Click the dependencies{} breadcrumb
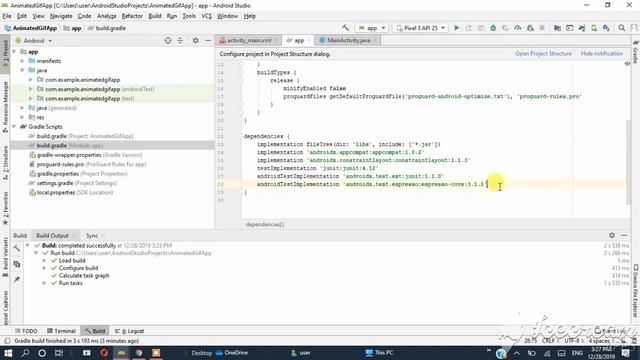640x360 pixels. (264, 224)
